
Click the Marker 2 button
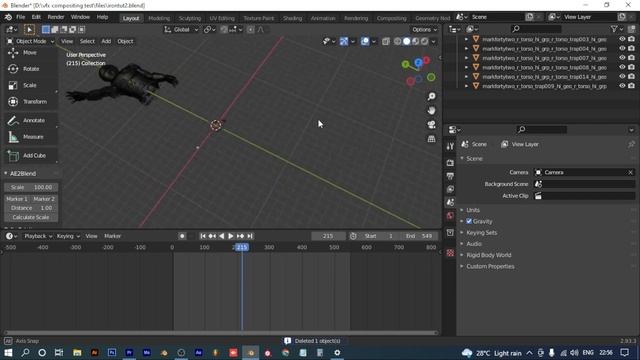44,199
